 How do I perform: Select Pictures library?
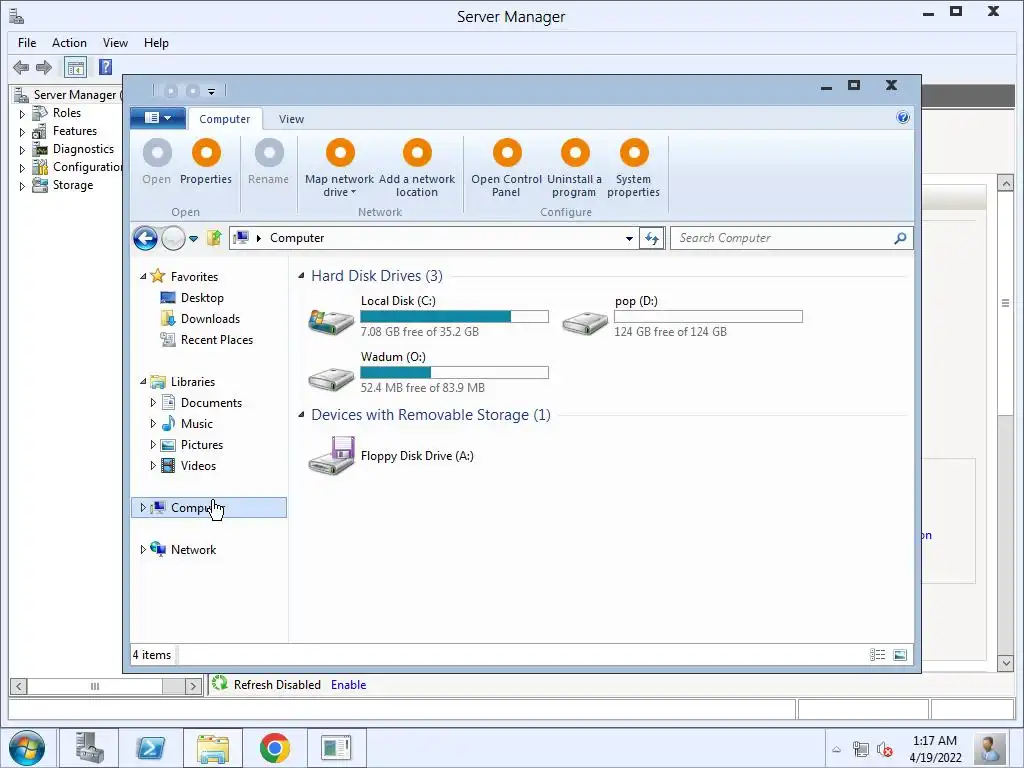click(201, 445)
